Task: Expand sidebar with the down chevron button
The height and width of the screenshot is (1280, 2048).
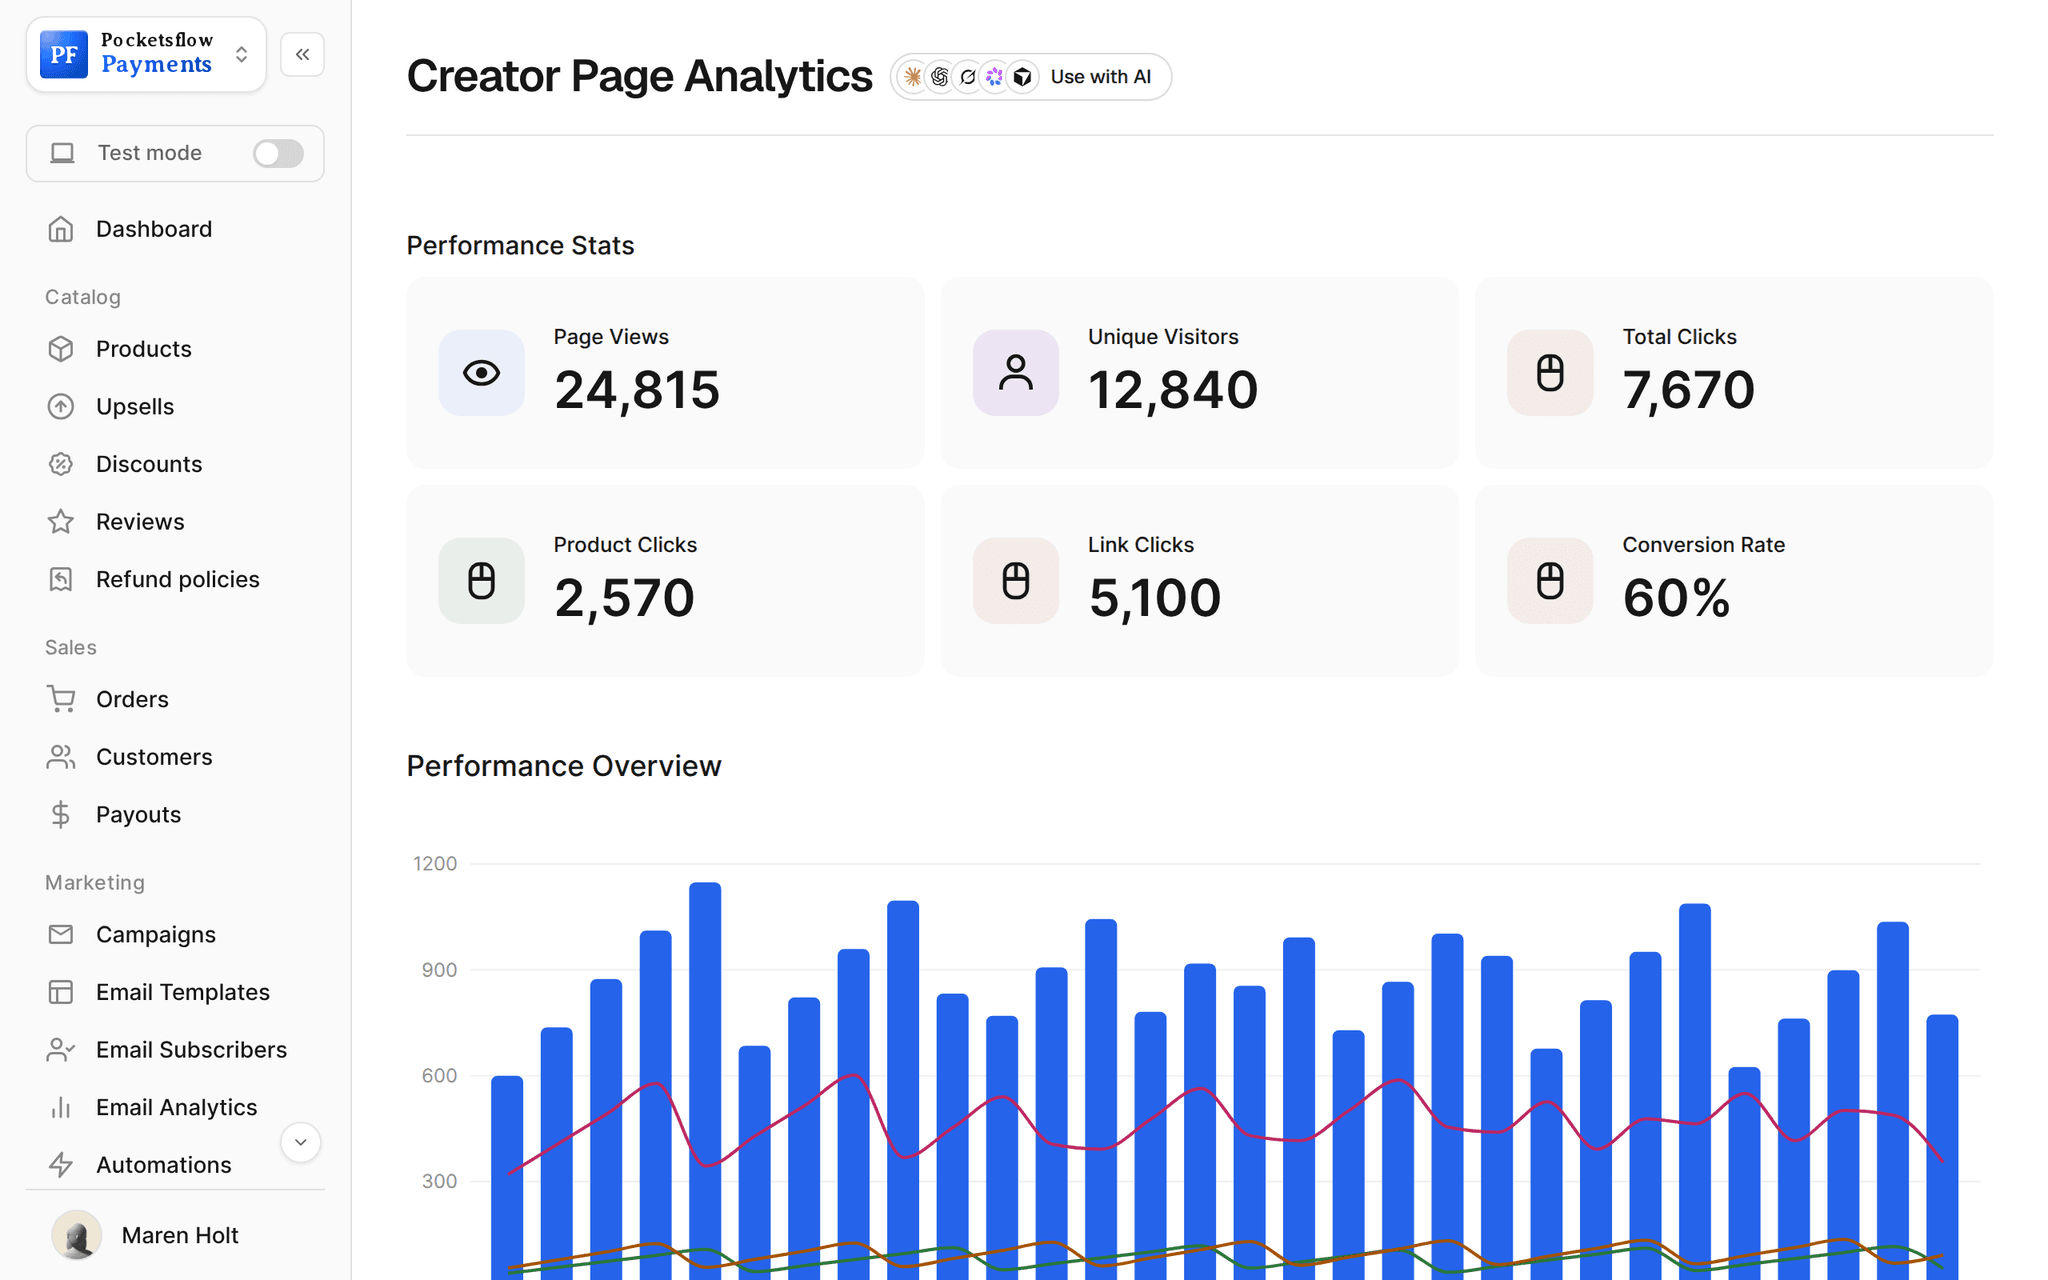Action: [x=300, y=1142]
